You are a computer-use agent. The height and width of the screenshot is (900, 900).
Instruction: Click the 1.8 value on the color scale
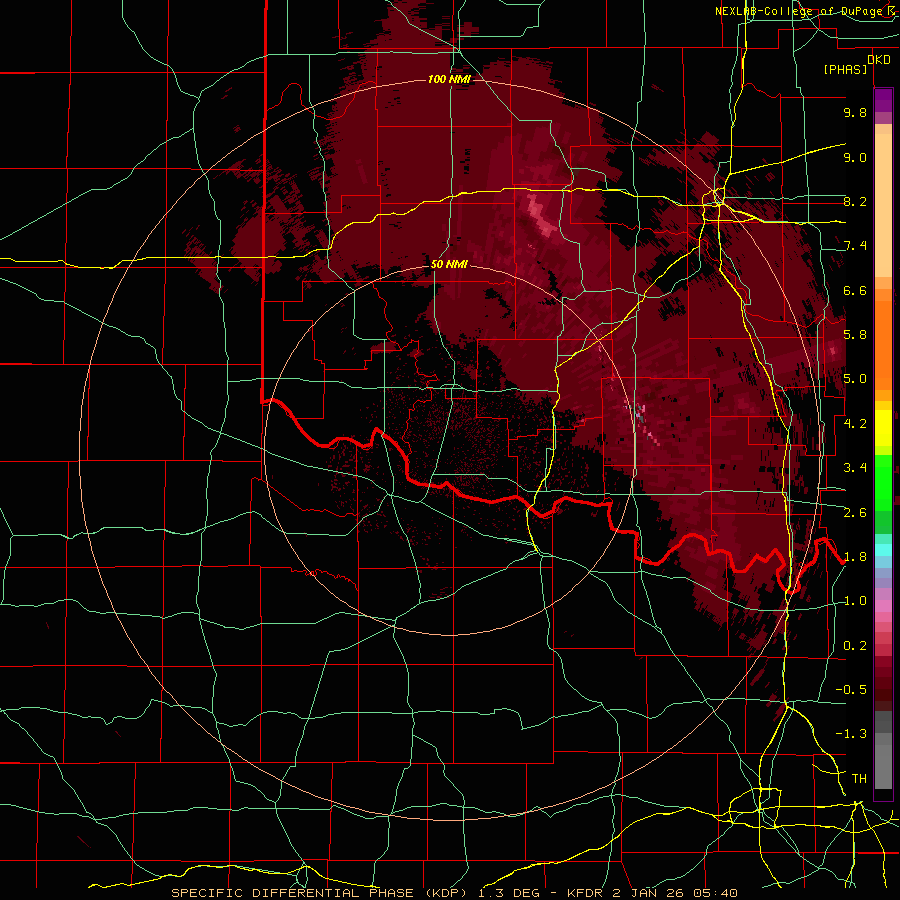[x=855, y=557]
